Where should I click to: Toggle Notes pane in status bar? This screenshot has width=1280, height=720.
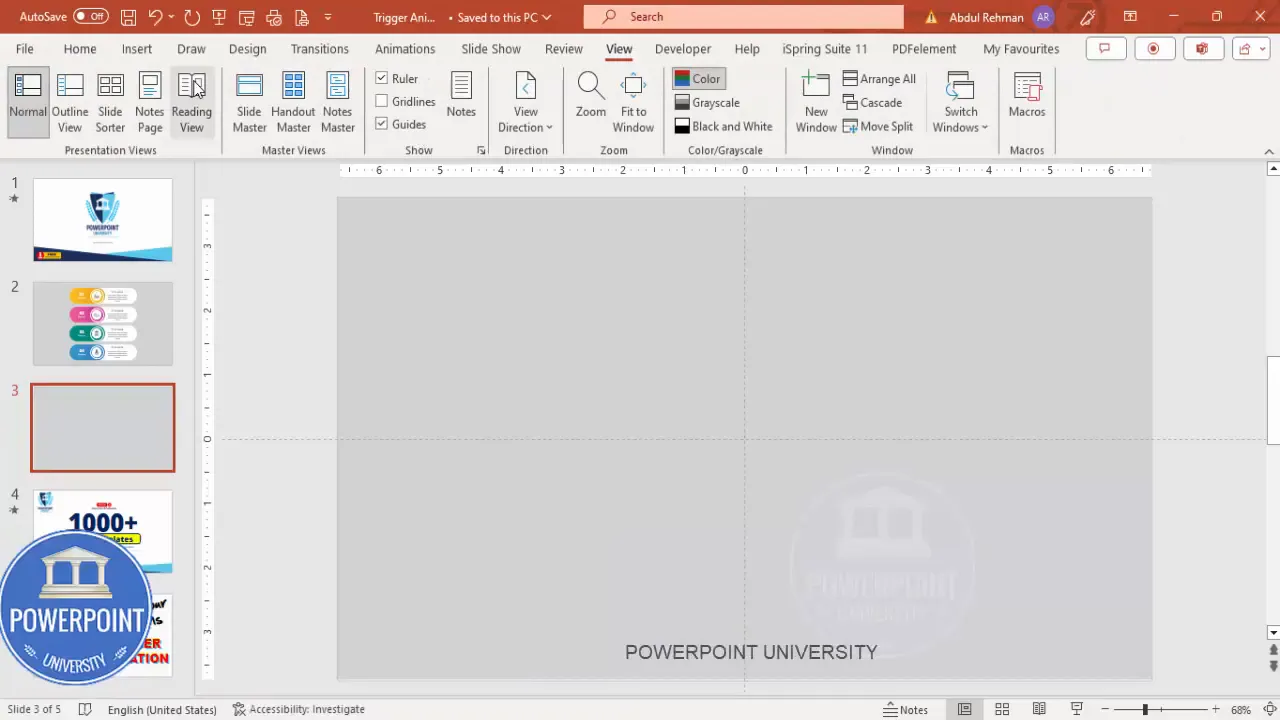tap(906, 709)
